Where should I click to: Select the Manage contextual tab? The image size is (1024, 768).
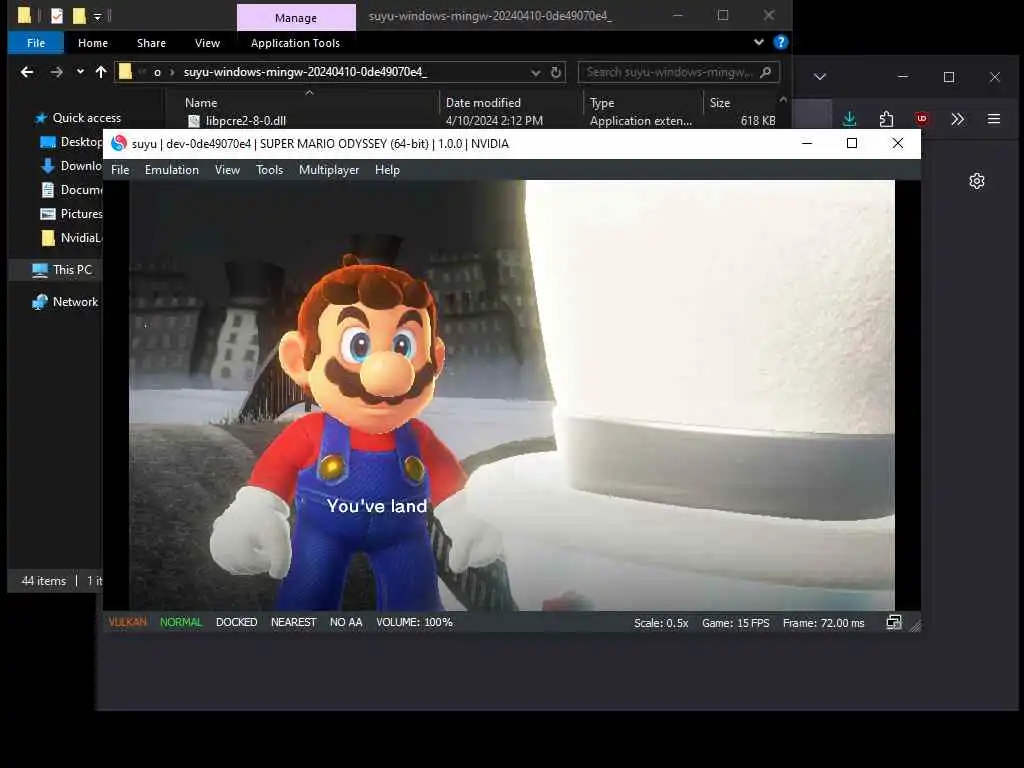click(x=296, y=18)
